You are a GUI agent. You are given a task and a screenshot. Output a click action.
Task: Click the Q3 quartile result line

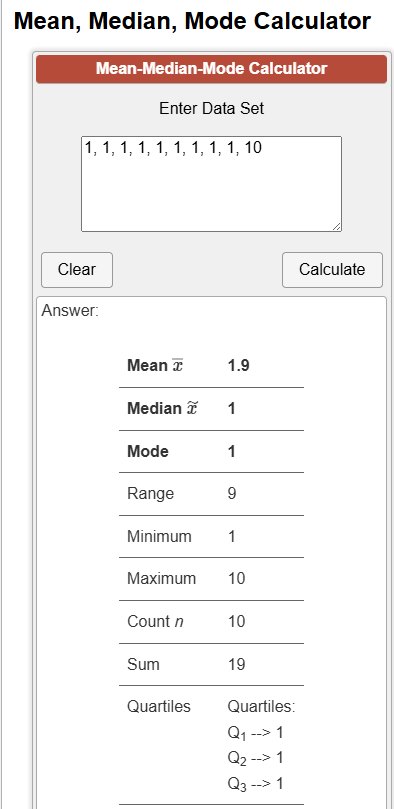pyautogui.click(x=256, y=785)
